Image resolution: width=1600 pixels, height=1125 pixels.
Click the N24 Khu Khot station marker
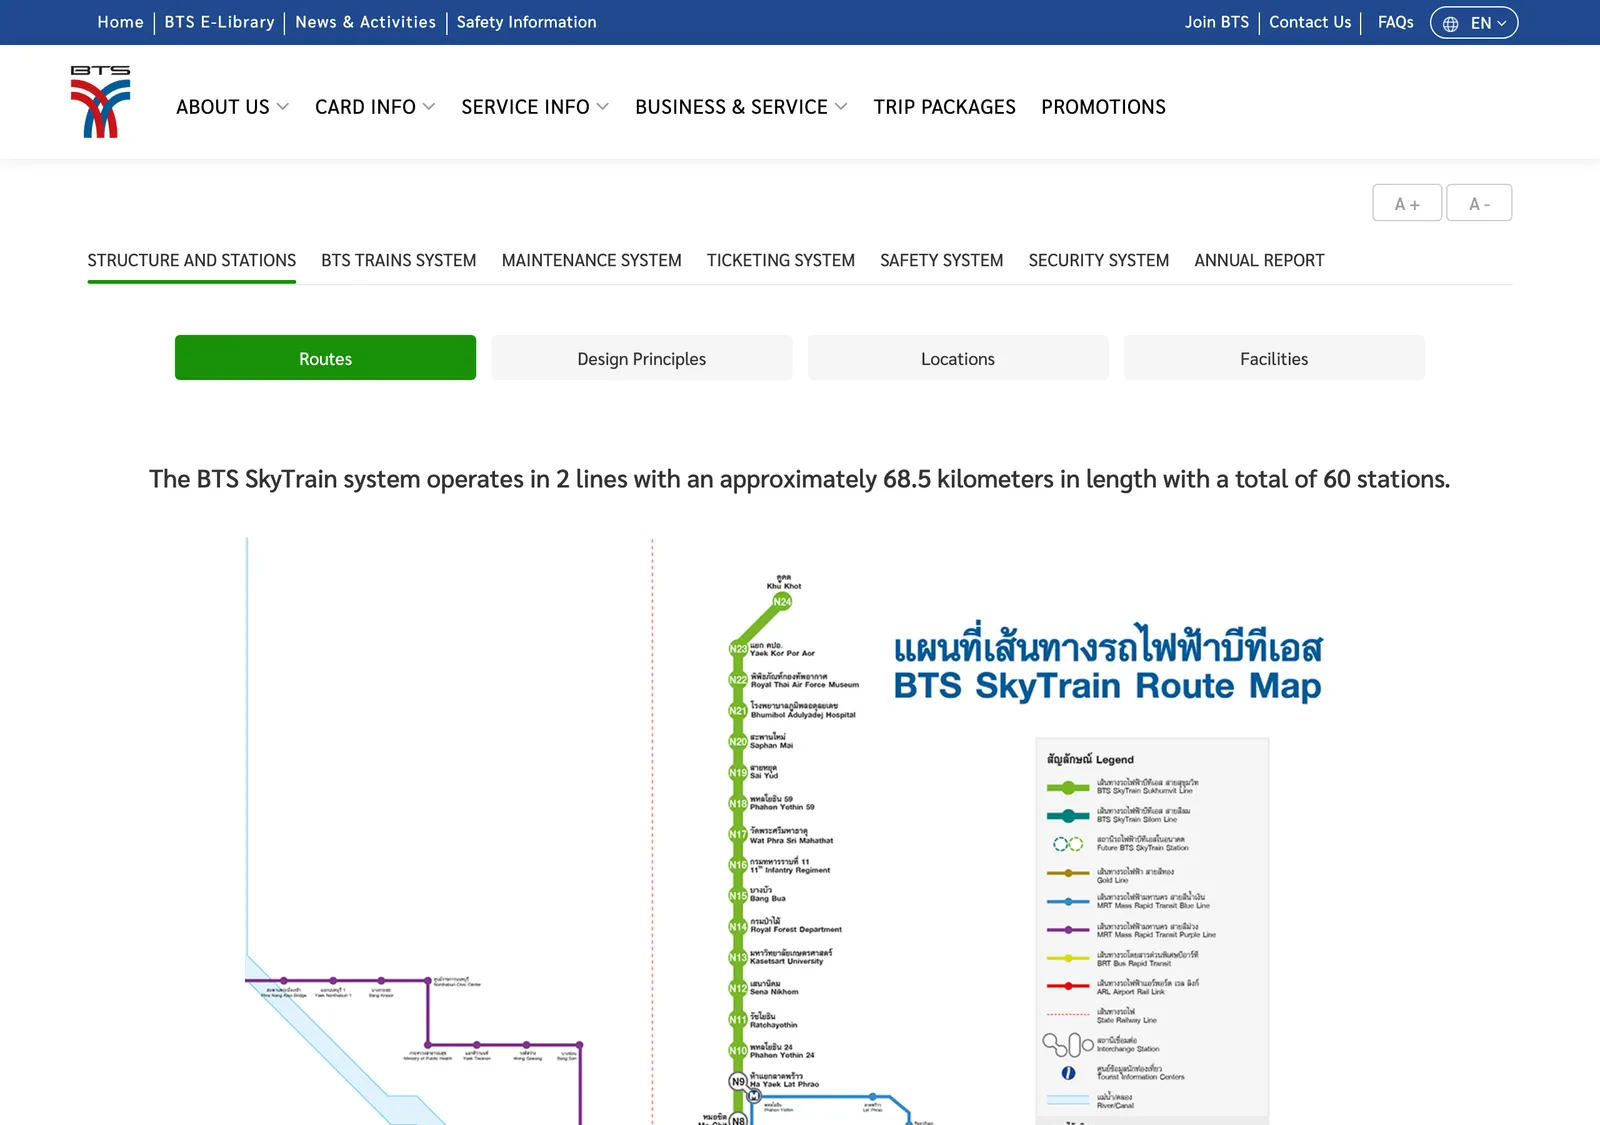(782, 601)
